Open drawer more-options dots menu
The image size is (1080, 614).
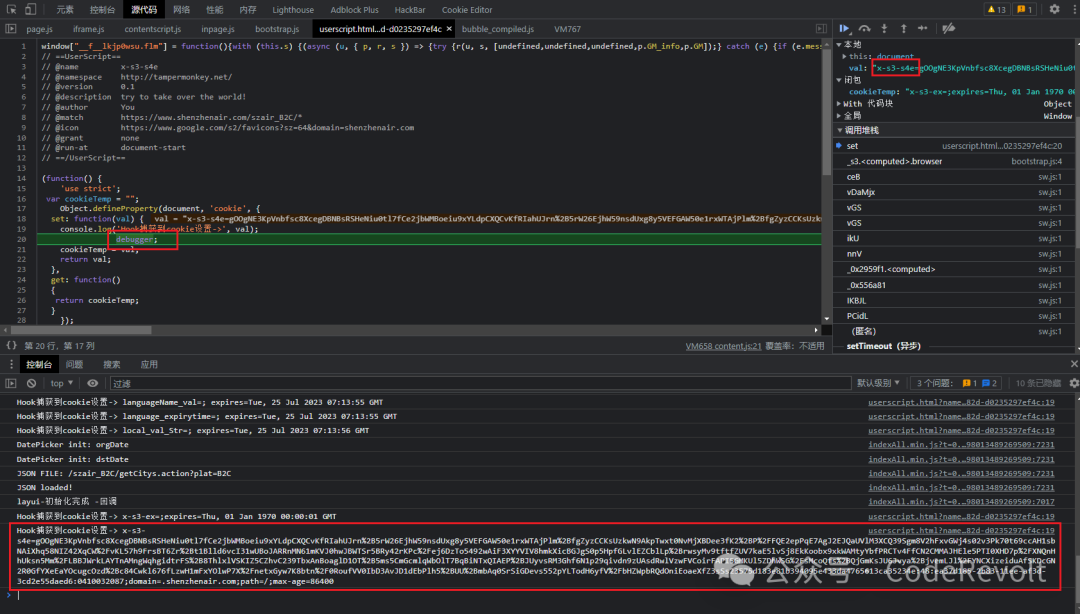11,365
